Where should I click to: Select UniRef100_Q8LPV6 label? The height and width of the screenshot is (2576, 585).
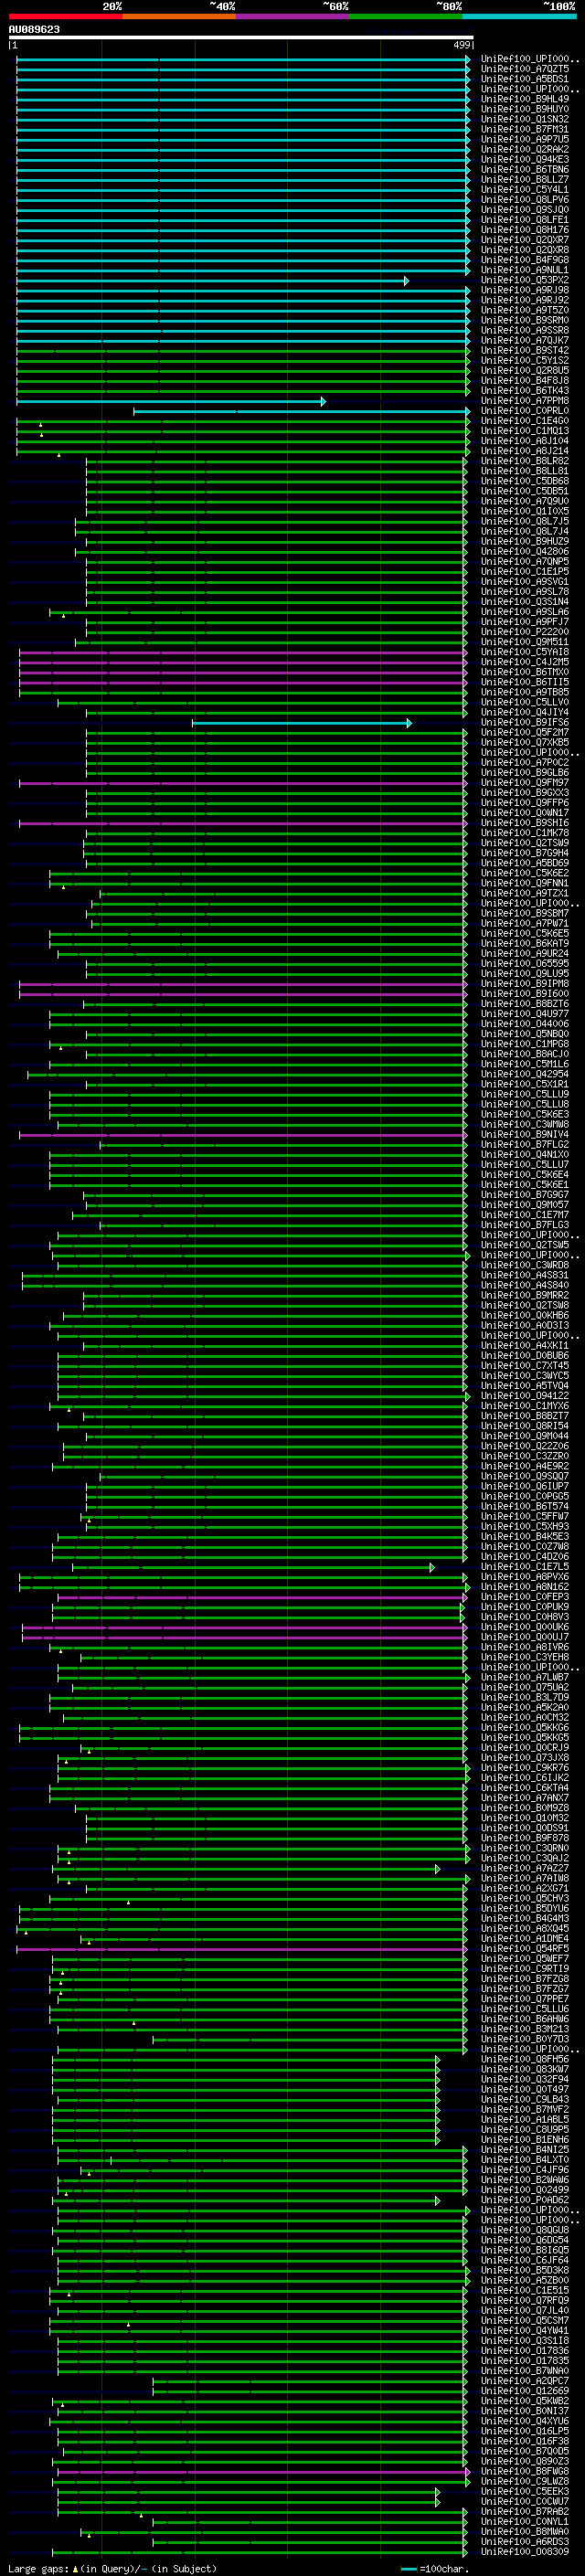(525, 199)
